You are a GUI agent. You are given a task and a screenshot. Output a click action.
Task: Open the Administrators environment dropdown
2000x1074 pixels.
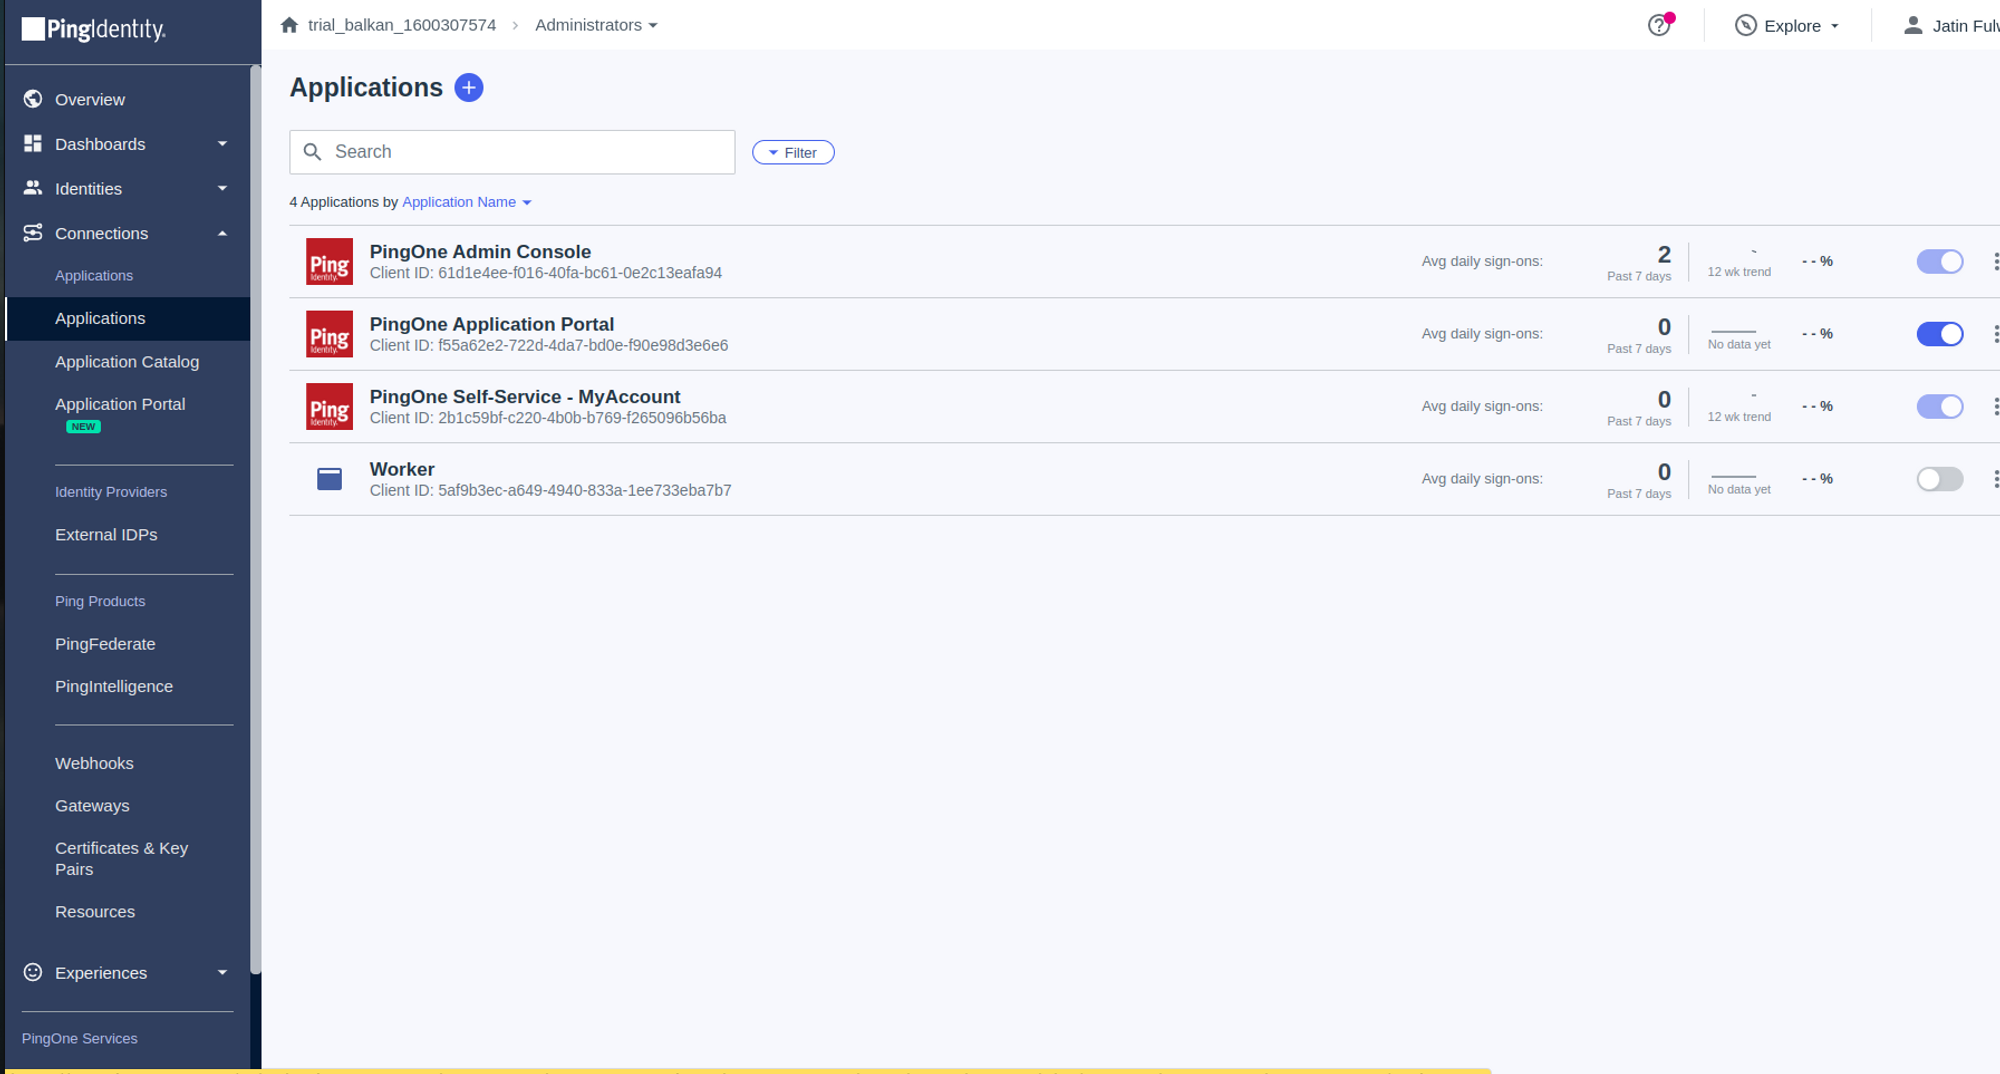pos(596,25)
